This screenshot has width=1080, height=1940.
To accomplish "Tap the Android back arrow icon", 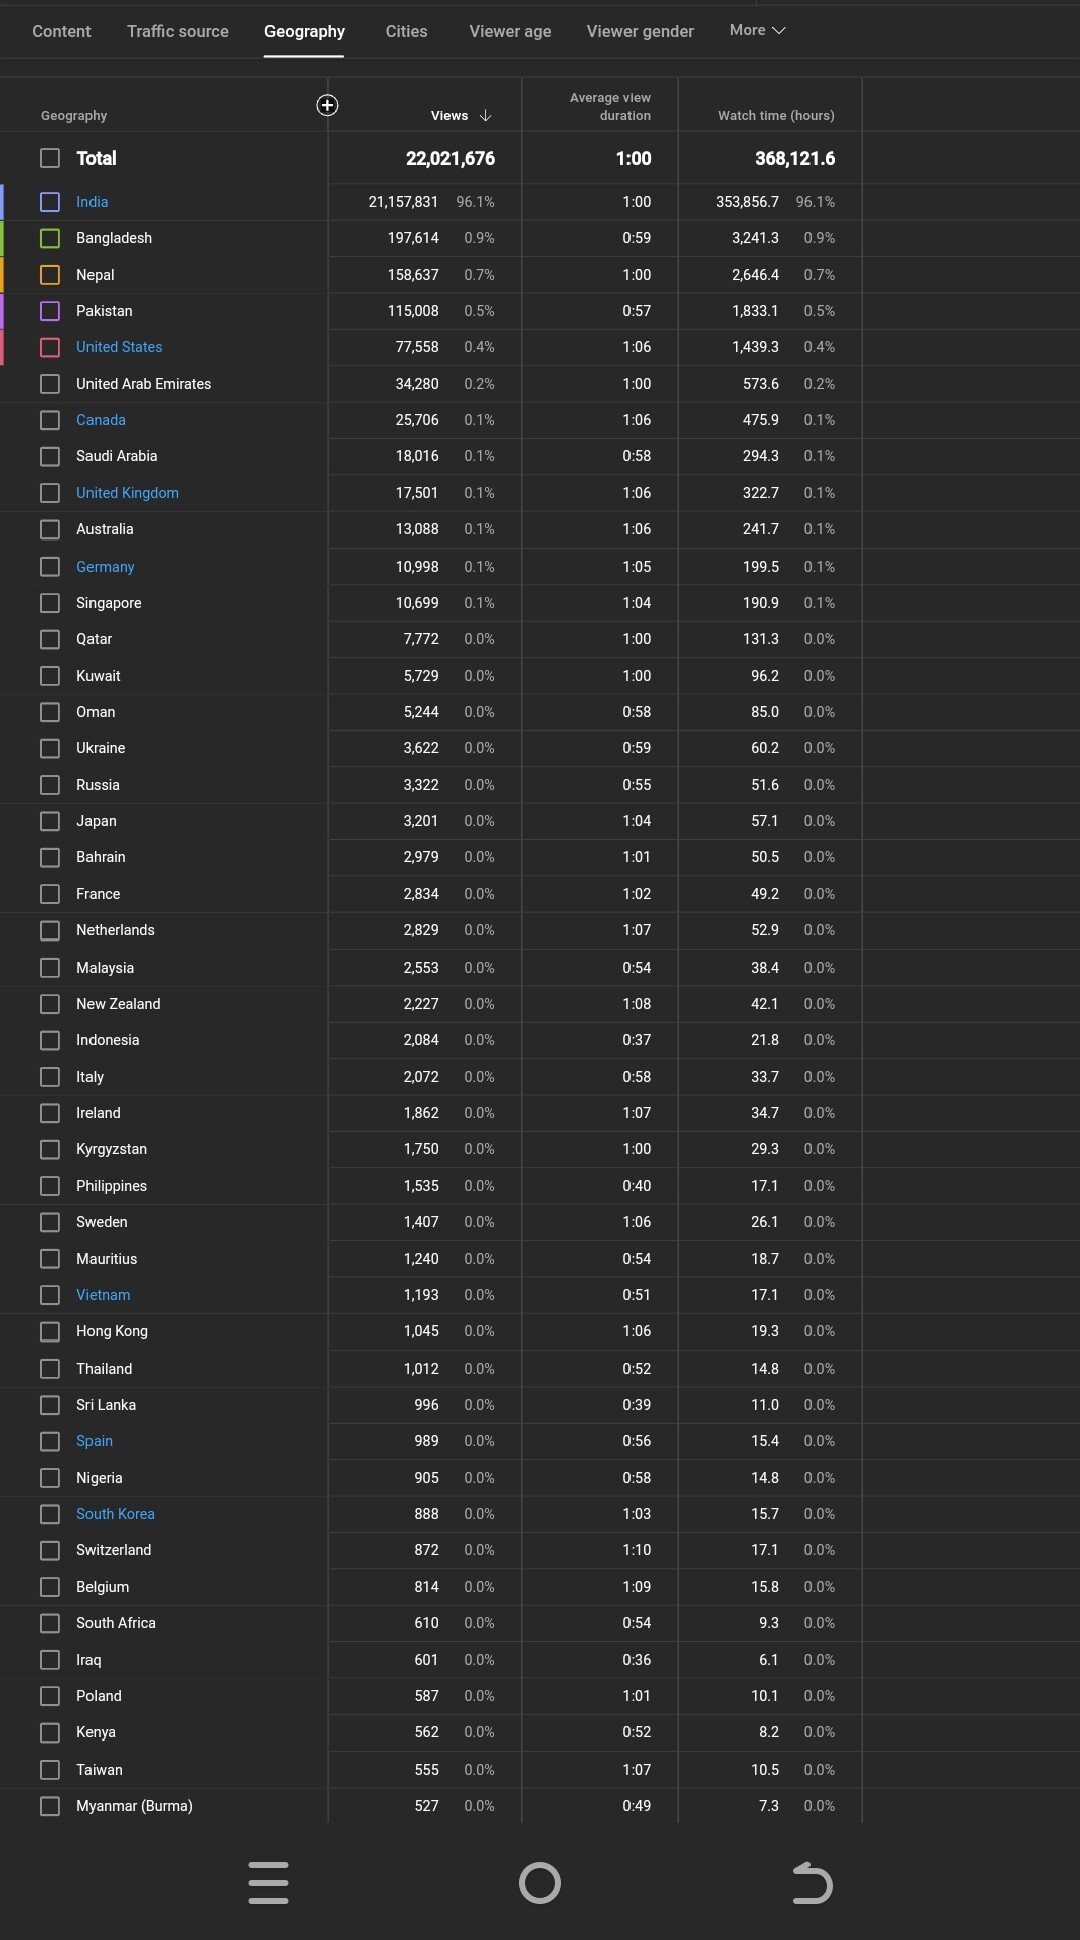I will coord(812,1883).
